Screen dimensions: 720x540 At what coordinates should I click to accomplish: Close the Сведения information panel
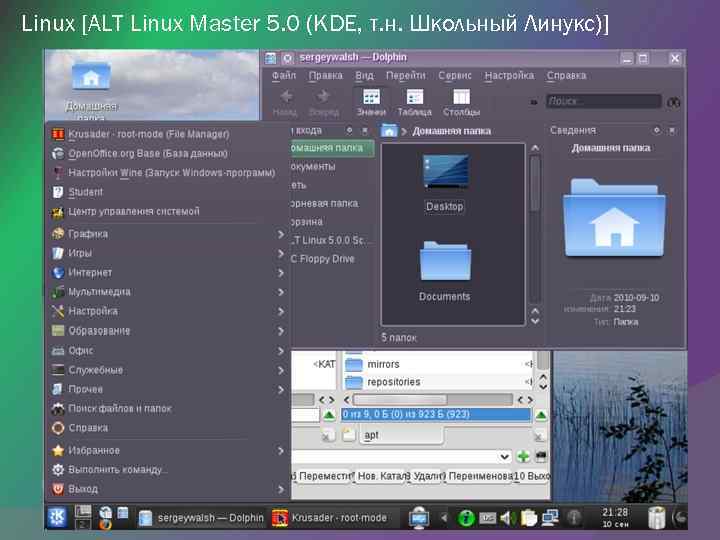point(672,131)
